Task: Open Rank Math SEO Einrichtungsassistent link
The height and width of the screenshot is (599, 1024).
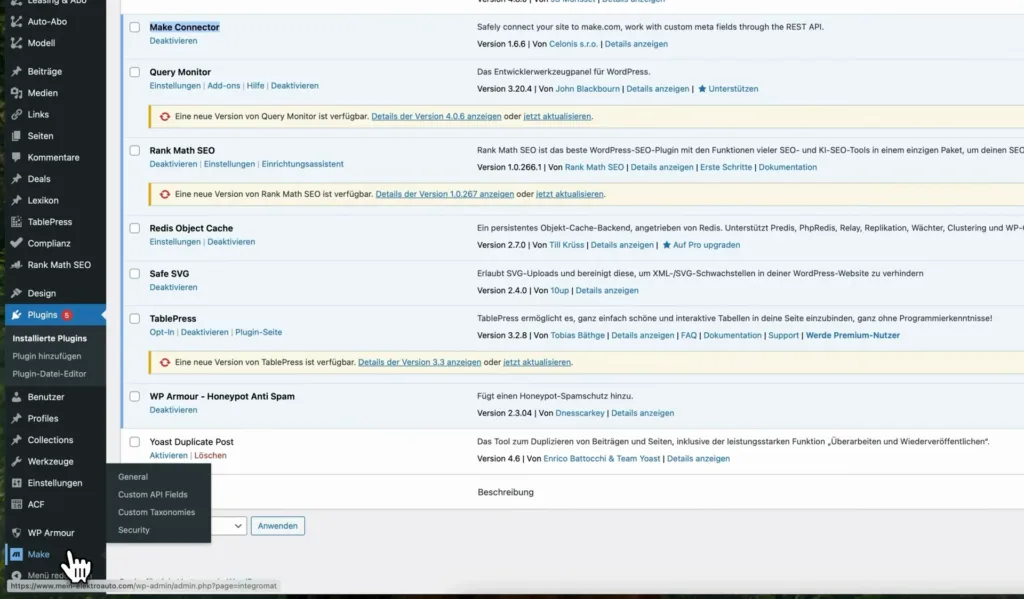Action: 302,164
